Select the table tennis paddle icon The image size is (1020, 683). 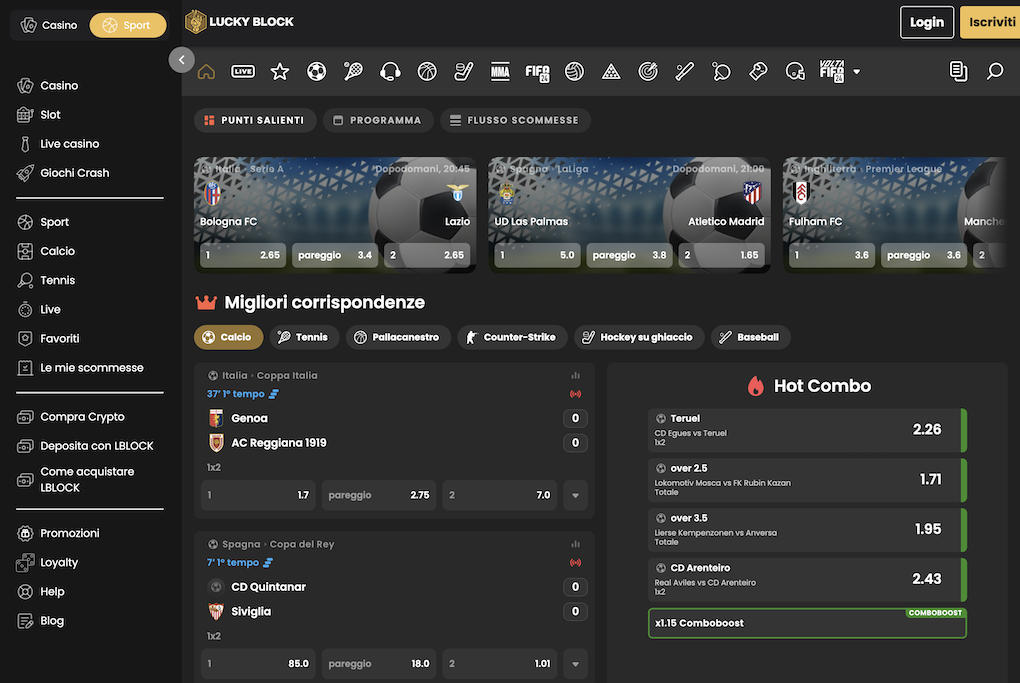click(721, 72)
